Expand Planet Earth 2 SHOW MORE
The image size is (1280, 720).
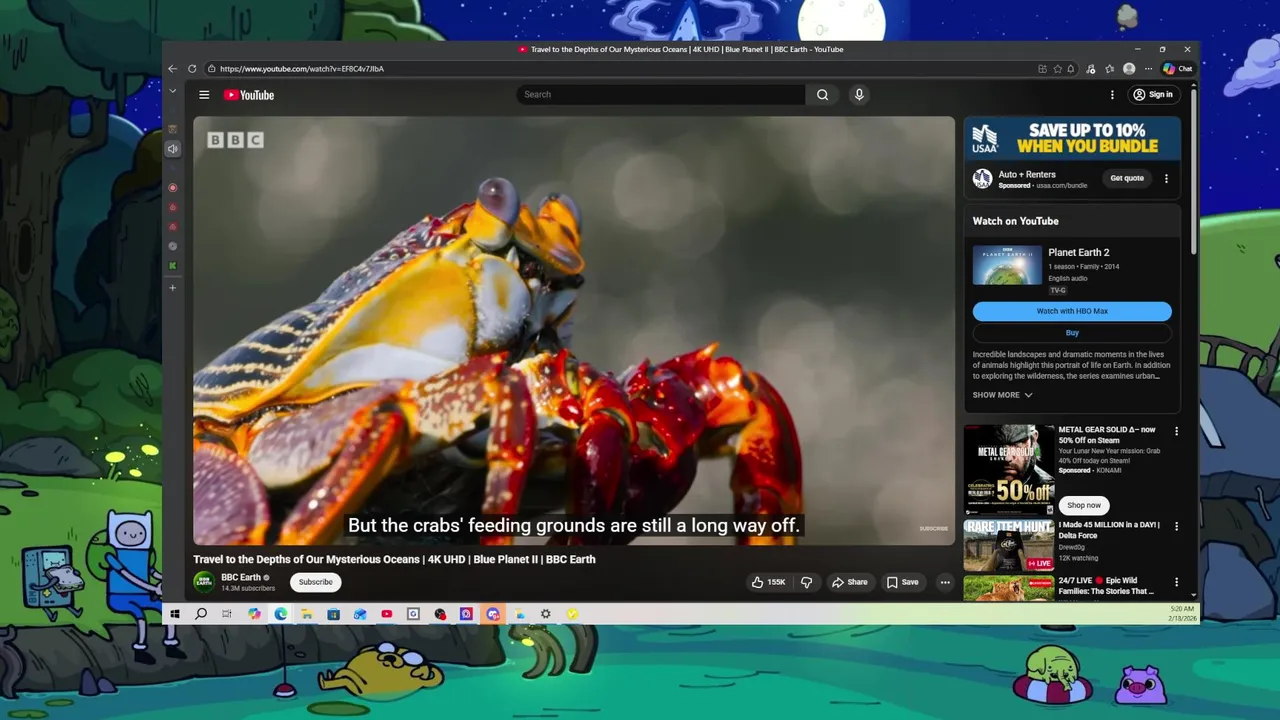tap(1002, 395)
